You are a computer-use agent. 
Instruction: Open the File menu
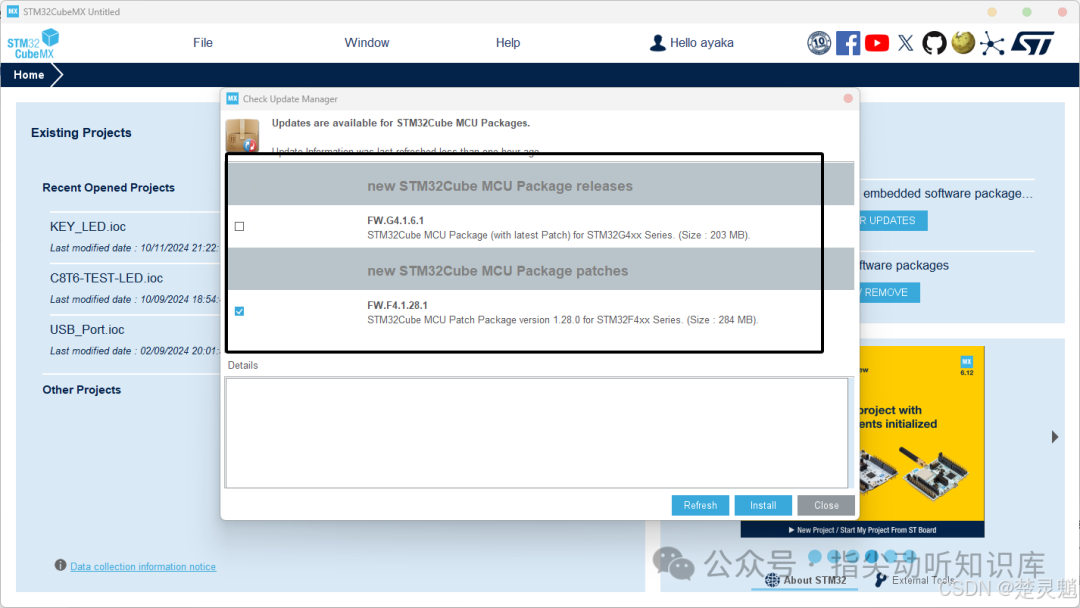click(x=202, y=43)
